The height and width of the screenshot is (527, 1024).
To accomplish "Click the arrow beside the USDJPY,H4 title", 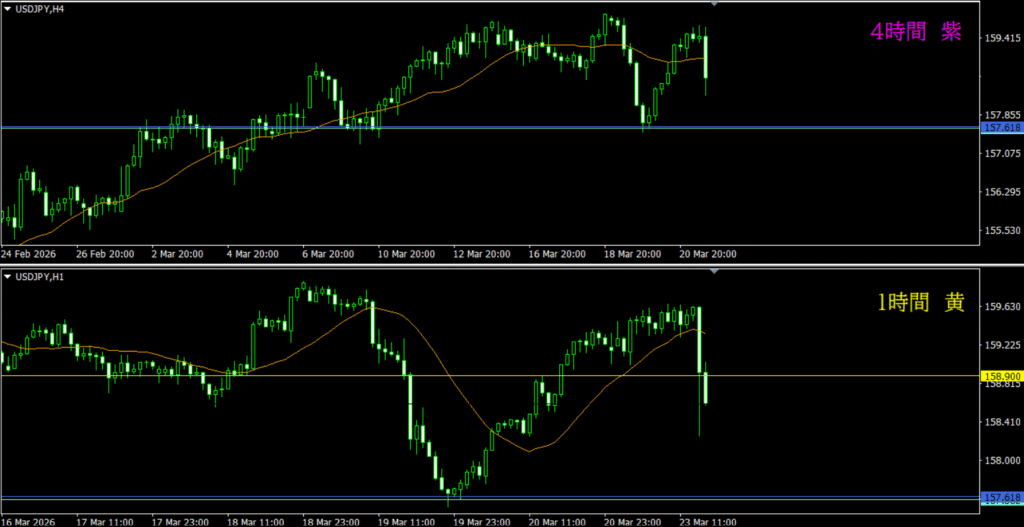I will coord(7,10).
